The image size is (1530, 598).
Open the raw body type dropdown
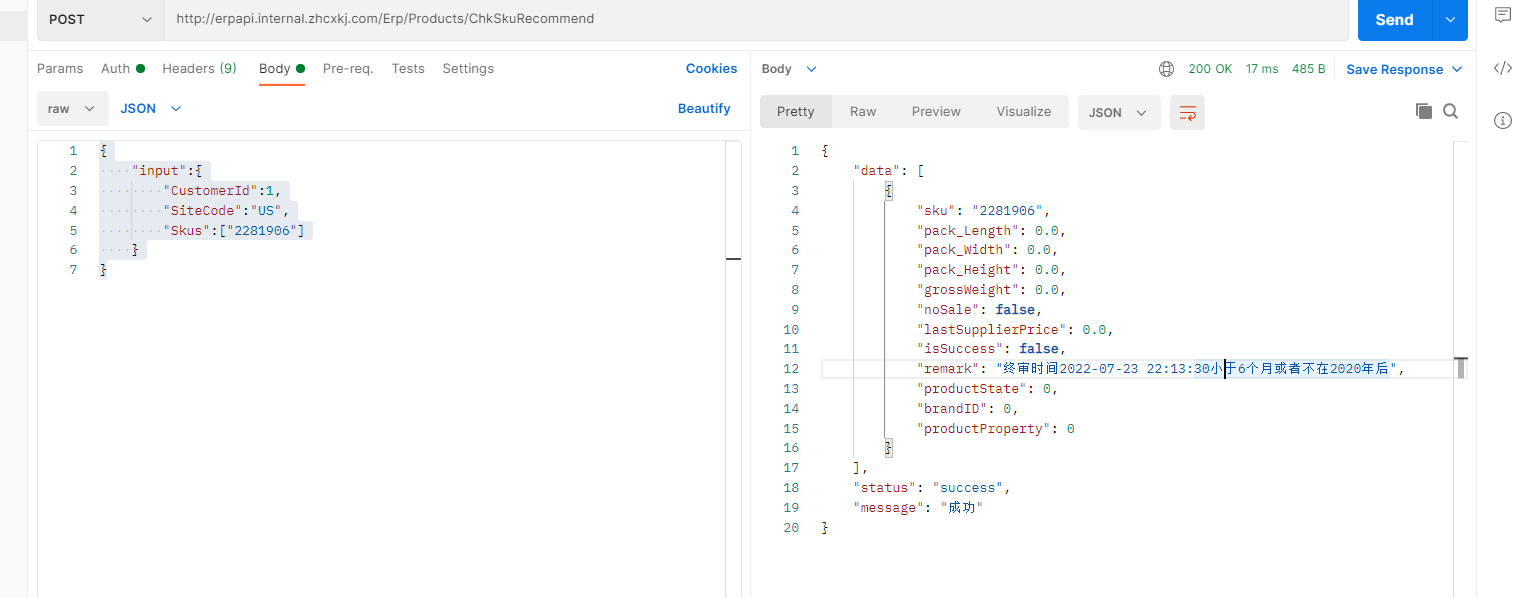tap(72, 109)
